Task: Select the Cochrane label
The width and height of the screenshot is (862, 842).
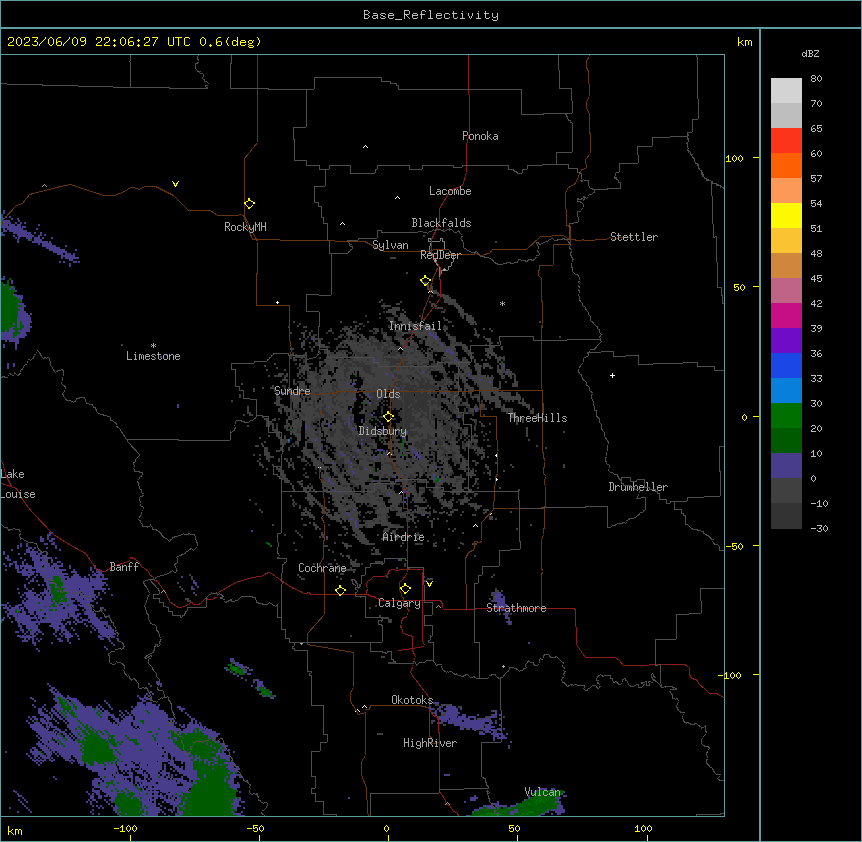Action: (322, 568)
